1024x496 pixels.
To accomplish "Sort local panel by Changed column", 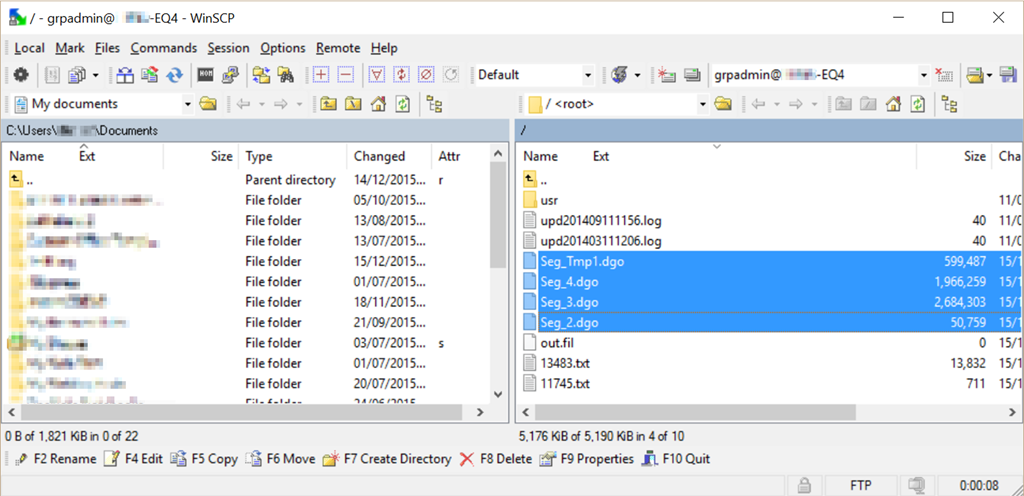I will coord(389,157).
